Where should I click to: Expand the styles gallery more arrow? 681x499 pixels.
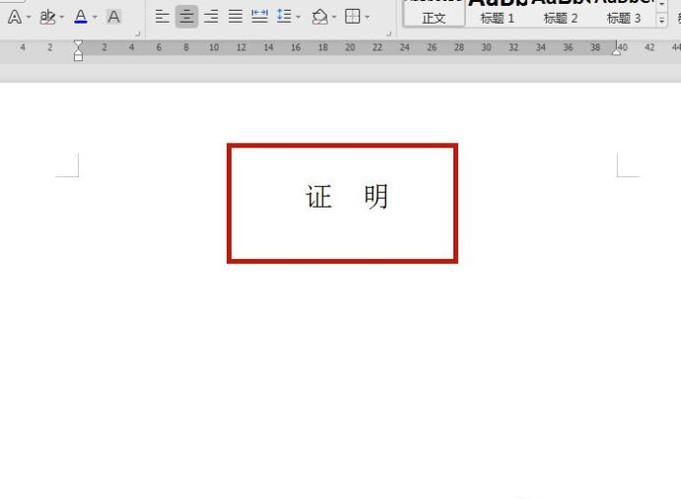coord(661,20)
